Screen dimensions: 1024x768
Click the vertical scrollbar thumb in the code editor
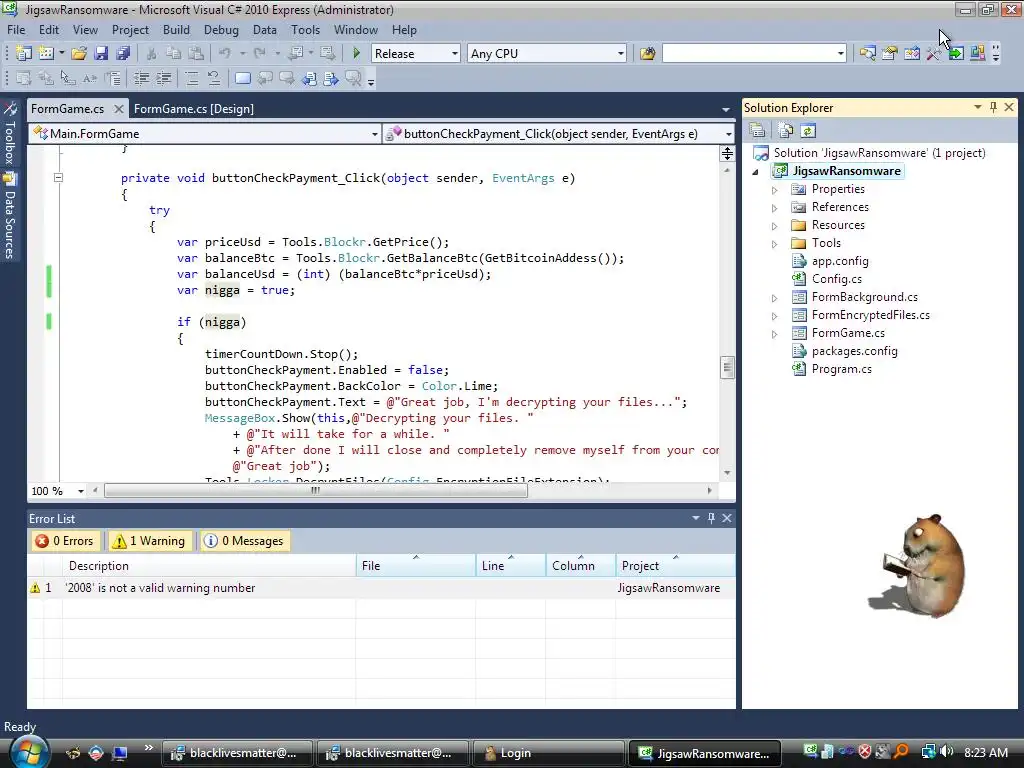click(727, 368)
